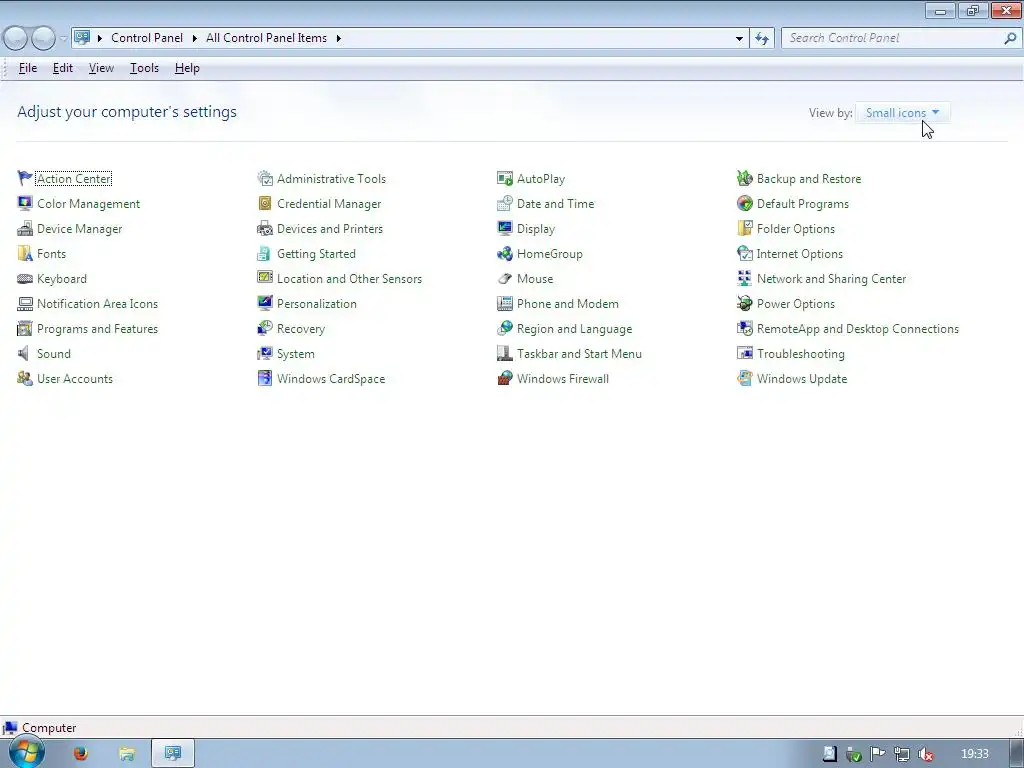1024x768 pixels.
Task: Expand the address bar history dropdown arrow
Action: (x=739, y=39)
